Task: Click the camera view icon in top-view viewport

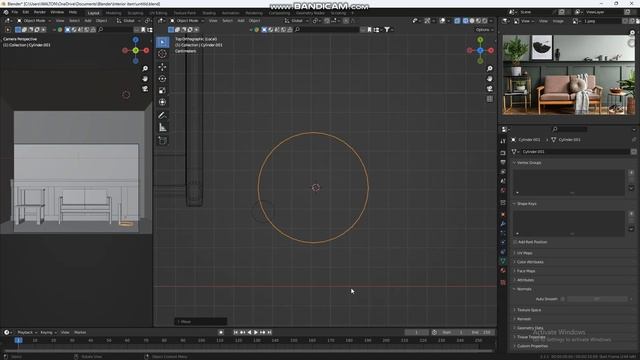Action: tap(490, 89)
